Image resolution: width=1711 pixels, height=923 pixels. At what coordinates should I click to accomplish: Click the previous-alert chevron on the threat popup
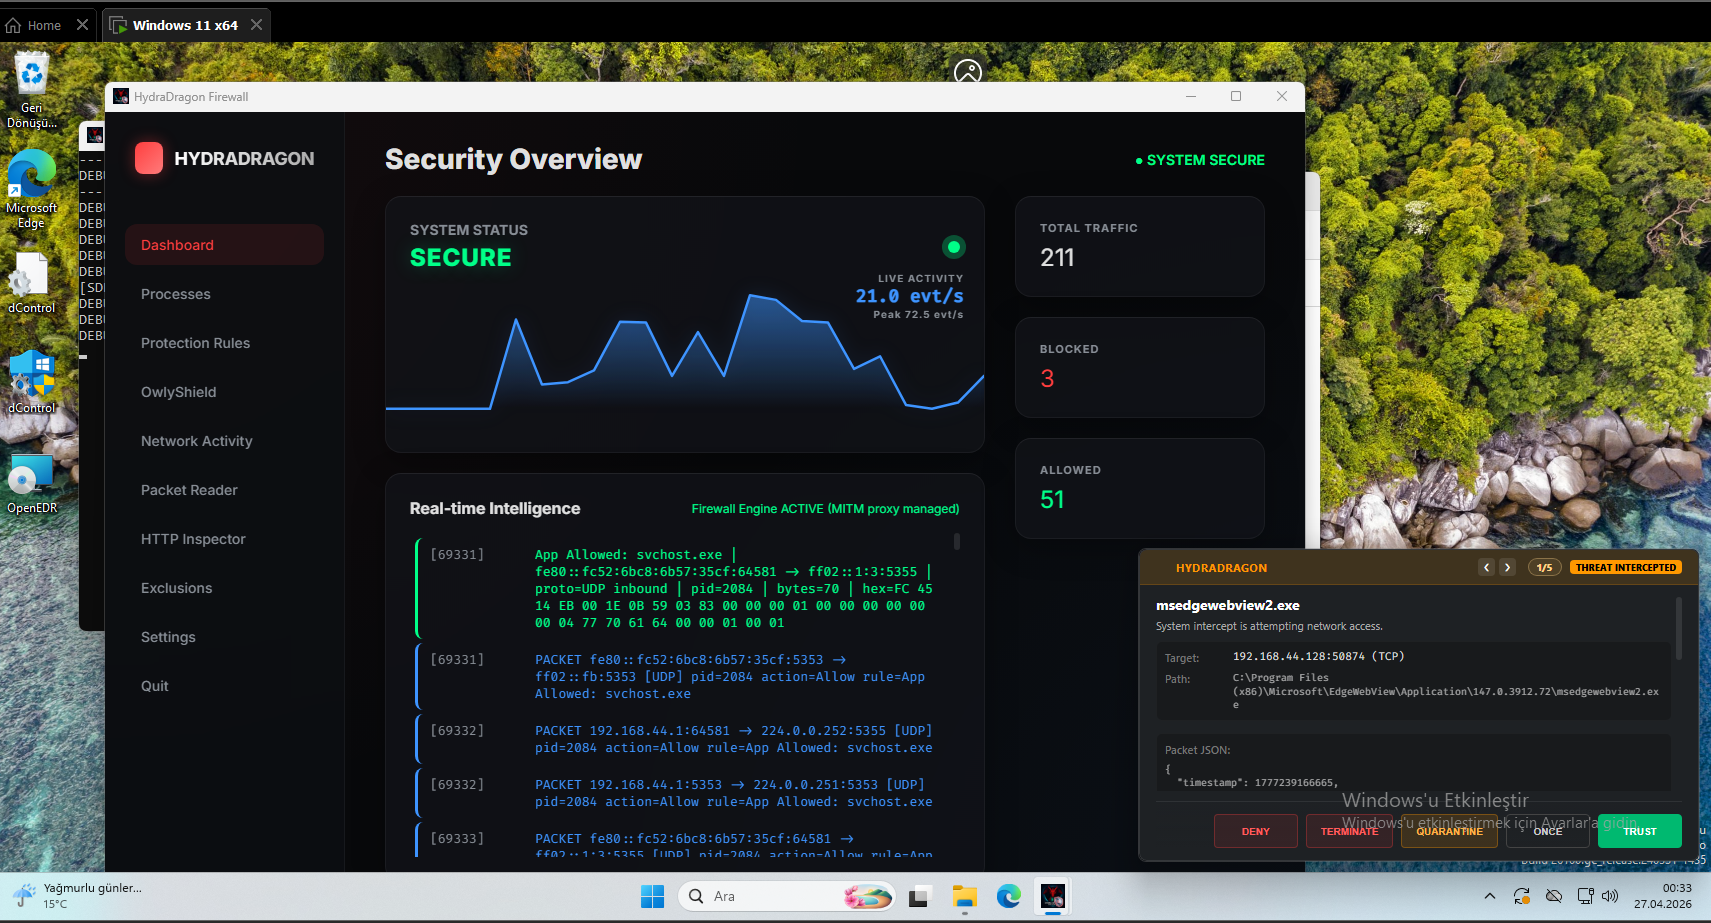(x=1486, y=567)
